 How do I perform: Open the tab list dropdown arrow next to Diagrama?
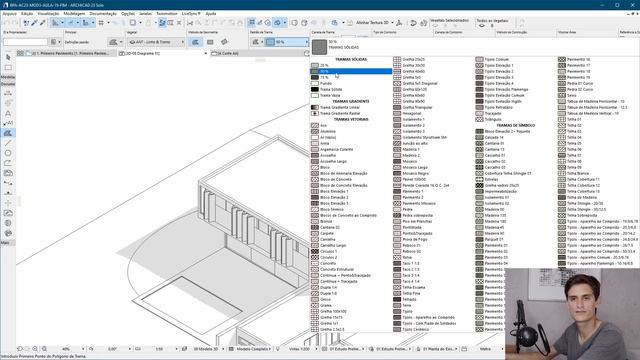[205, 53]
